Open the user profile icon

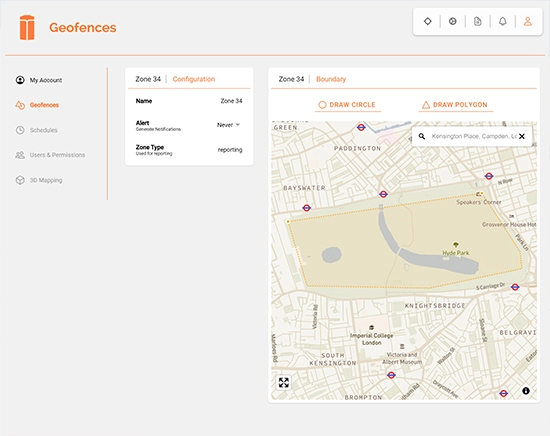(528, 21)
